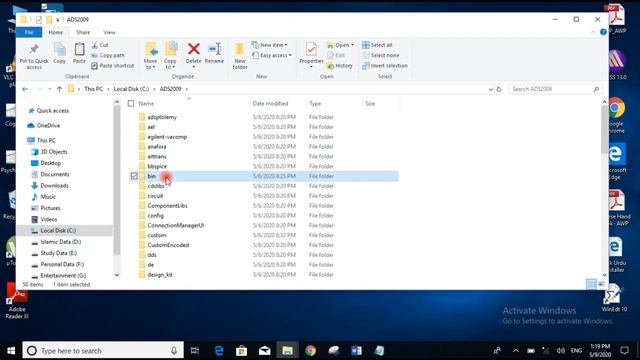640x360 pixels.
Task: Click Select none in ribbon
Action: (380, 55)
